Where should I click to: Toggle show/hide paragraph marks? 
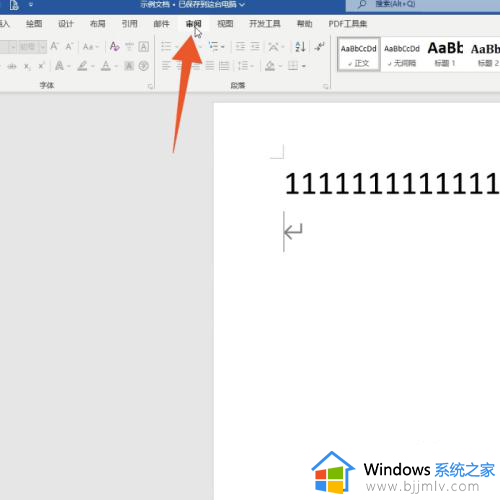pyautogui.click(x=319, y=47)
